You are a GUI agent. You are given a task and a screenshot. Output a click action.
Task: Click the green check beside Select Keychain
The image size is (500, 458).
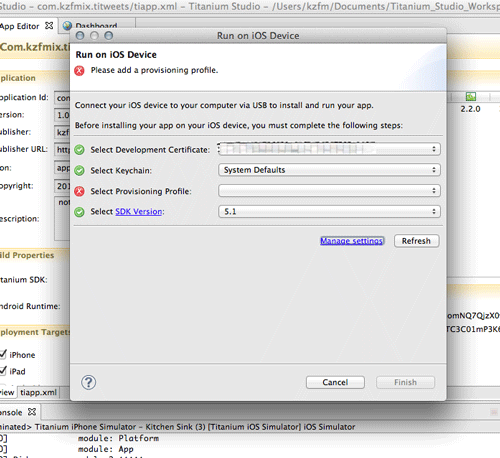coord(79,171)
